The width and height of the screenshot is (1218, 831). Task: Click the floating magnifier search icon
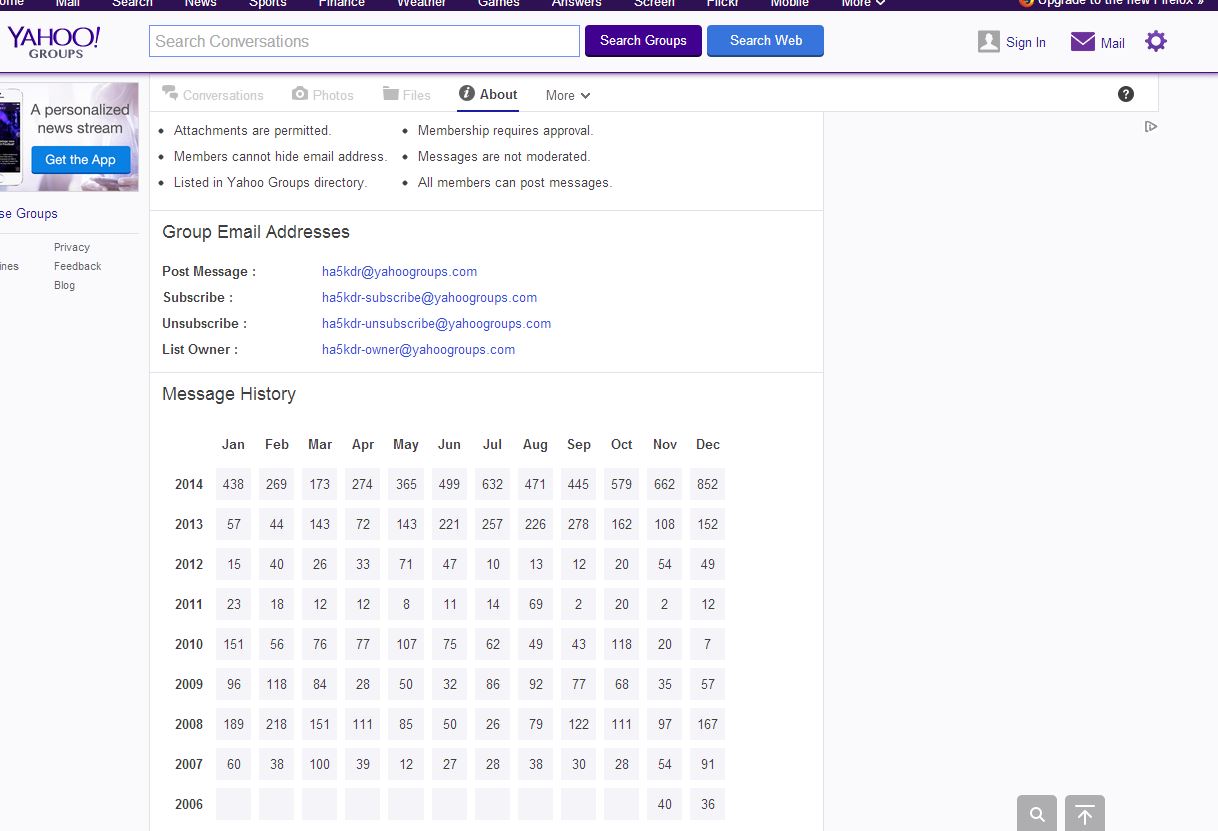coord(1037,814)
